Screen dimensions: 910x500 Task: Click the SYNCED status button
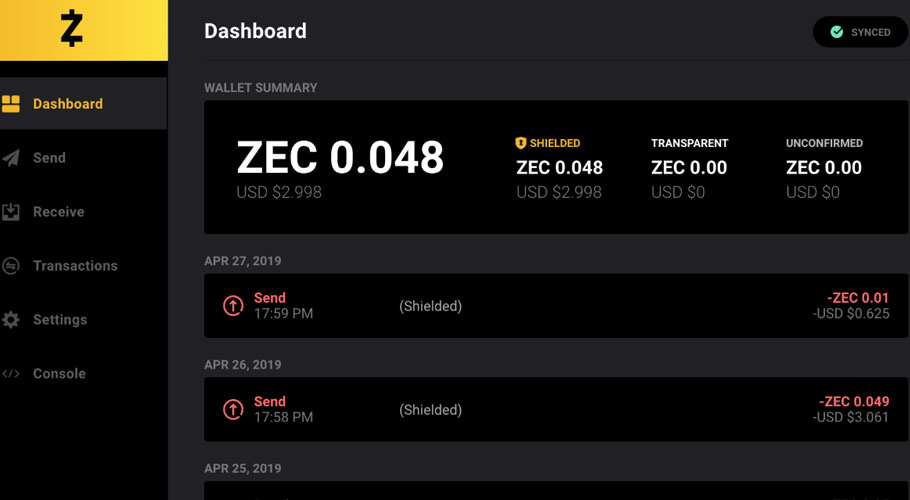tap(861, 32)
